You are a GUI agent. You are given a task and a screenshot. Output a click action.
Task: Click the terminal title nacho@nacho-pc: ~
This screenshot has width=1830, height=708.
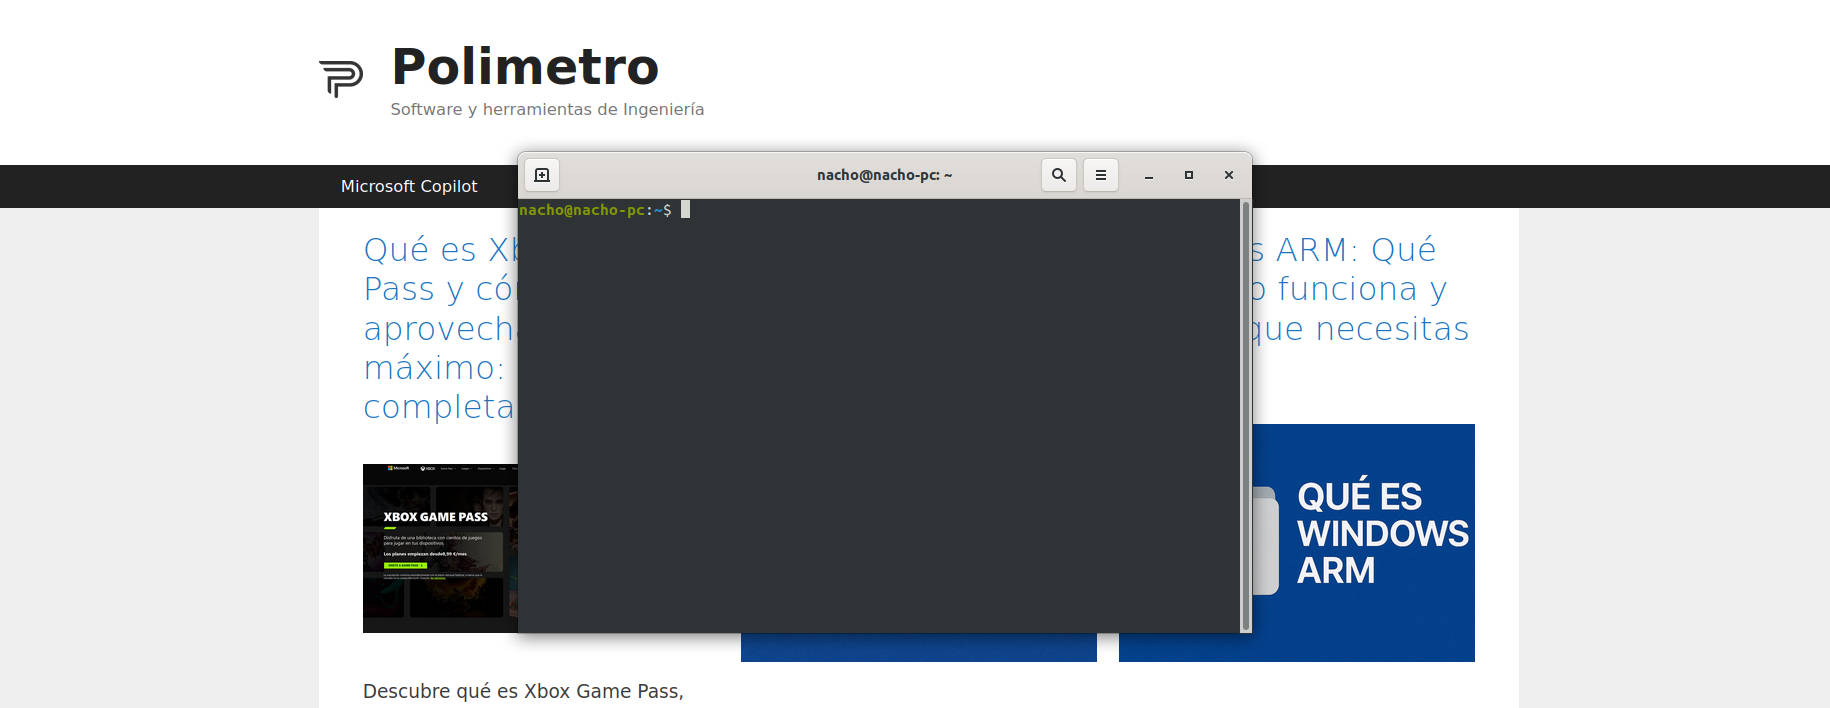(884, 175)
